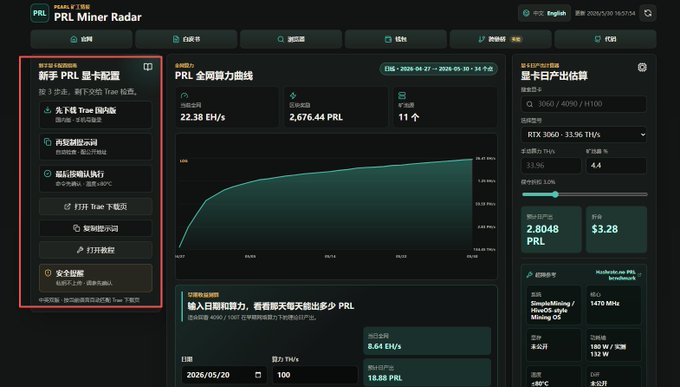Viewport: 680px width, 387px height.
Task: Click the copy icon beside 再复制提示词
Action: click(48, 142)
